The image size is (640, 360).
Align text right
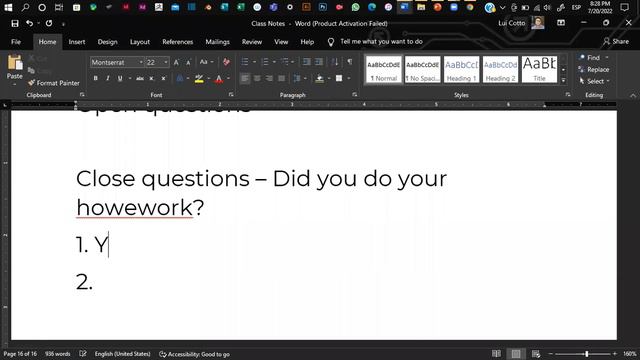(x=269, y=78)
